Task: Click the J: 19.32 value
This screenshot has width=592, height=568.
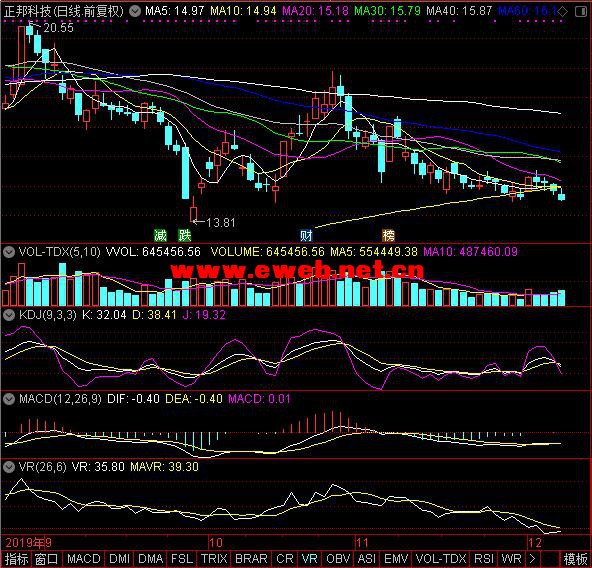Action: click(x=204, y=315)
